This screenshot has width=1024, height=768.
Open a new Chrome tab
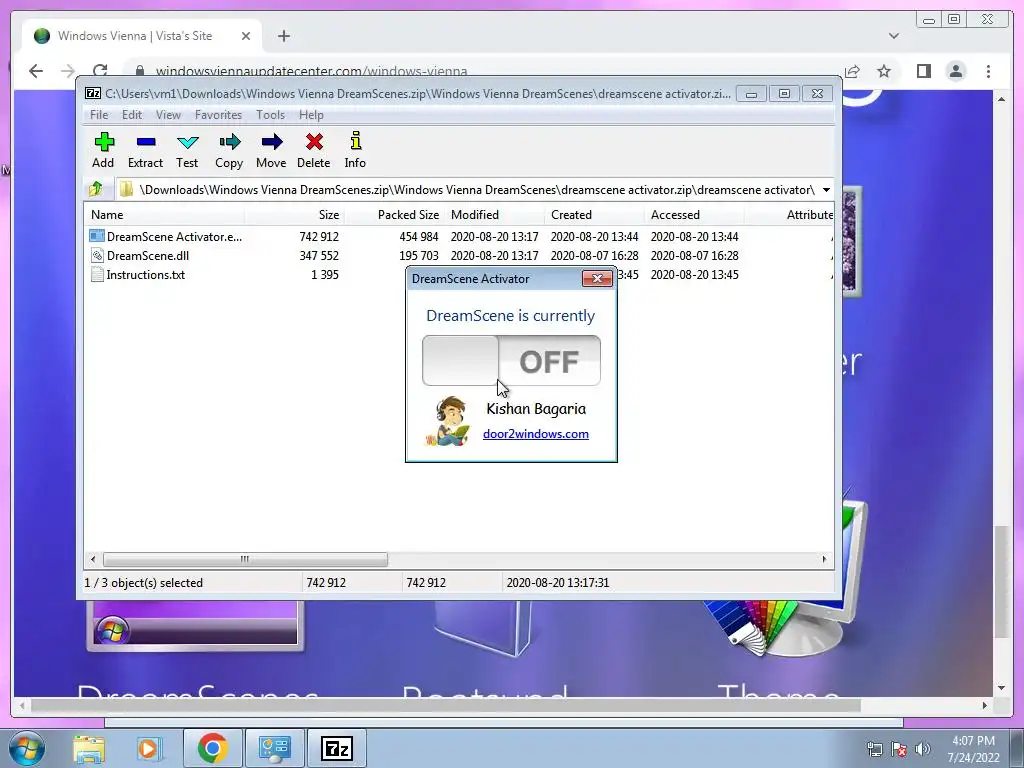click(x=283, y=36)
